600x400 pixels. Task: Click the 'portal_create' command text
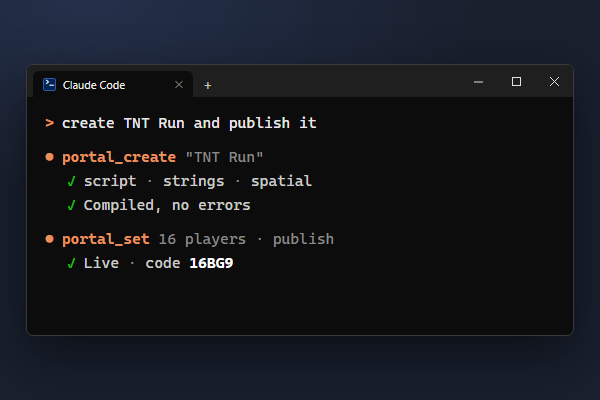point(119,157)
